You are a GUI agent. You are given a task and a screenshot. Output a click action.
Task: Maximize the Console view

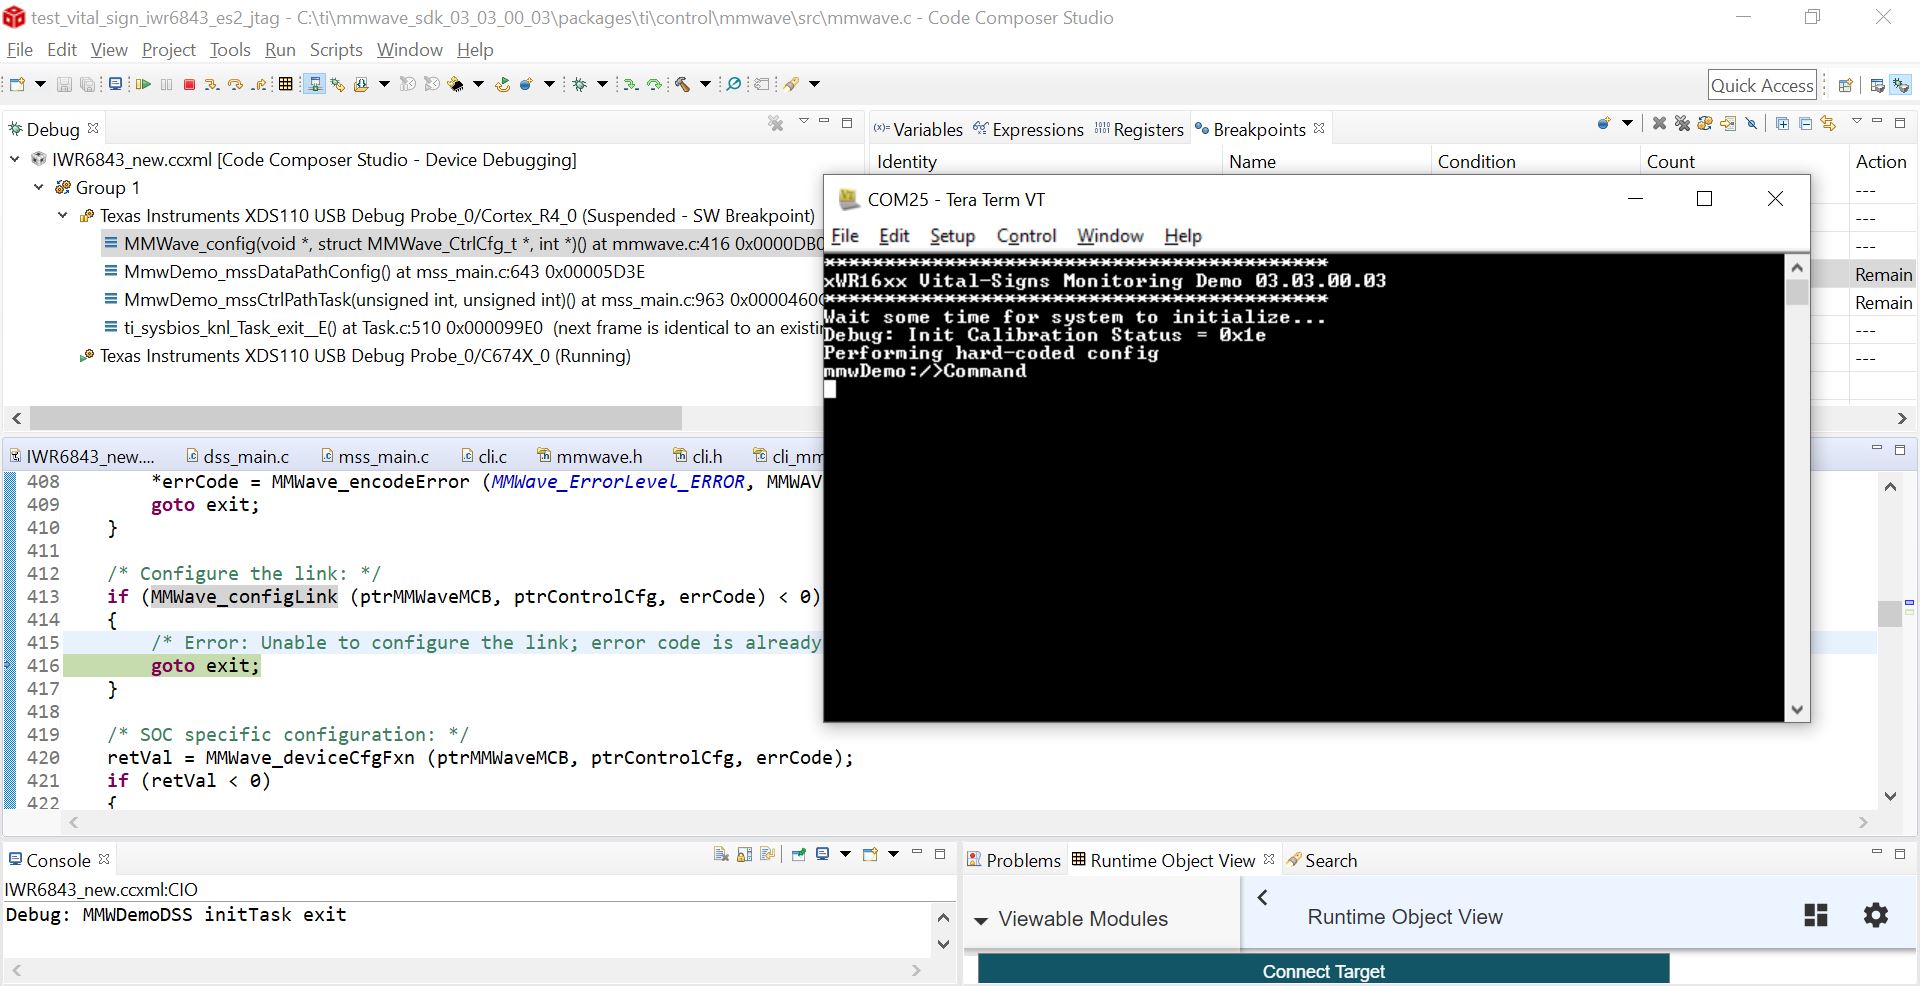(940, 854)
